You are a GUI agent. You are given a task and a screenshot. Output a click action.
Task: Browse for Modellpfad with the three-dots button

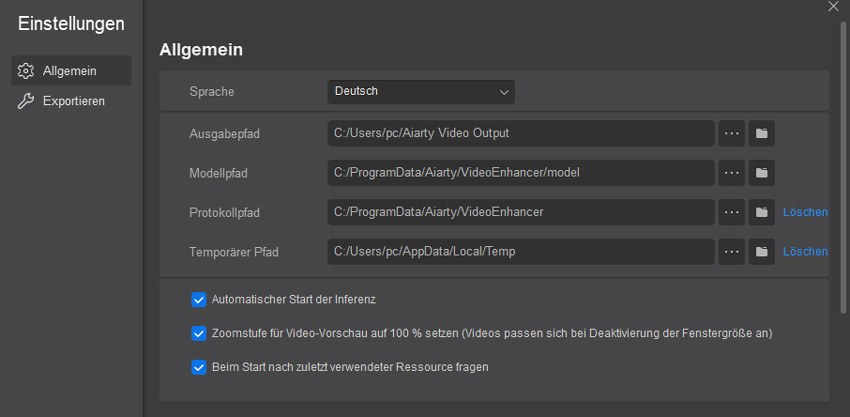click(732, 173)
